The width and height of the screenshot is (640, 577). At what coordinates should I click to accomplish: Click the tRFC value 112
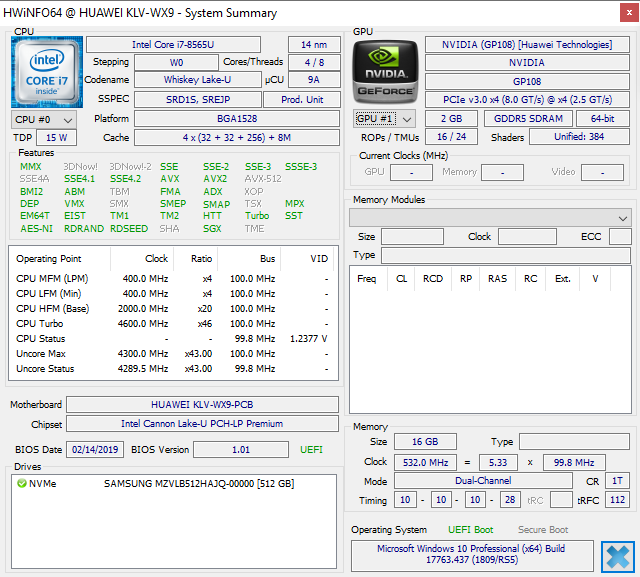(617, 499)
